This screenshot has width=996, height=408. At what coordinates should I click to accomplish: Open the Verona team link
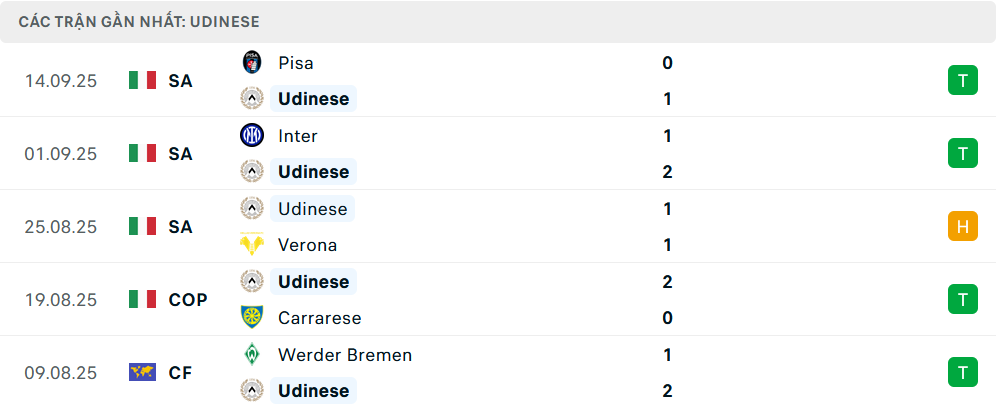coord(308,245)
